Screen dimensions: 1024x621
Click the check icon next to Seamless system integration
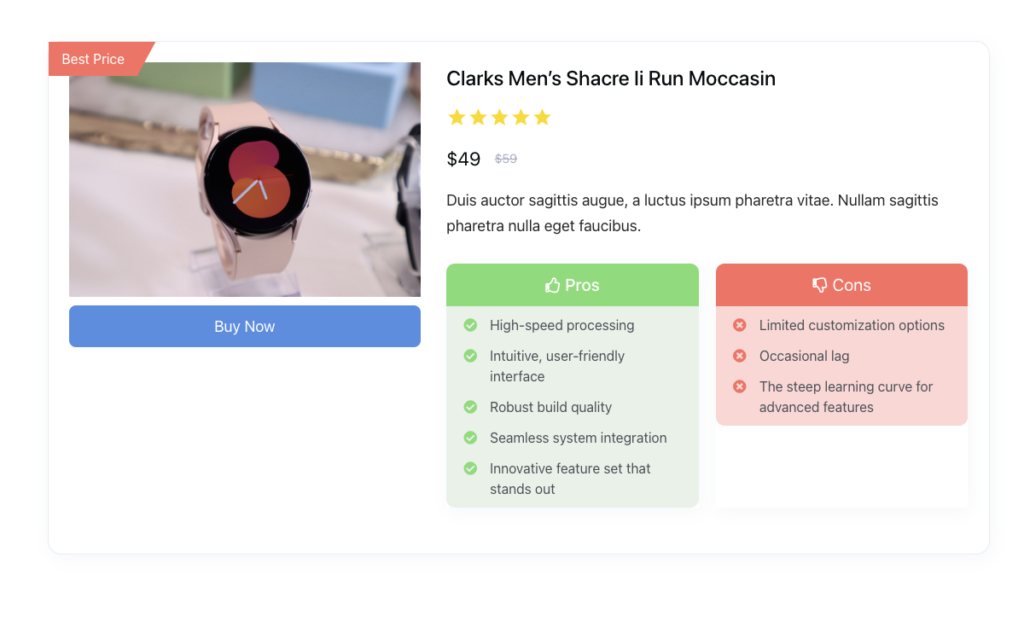coord(470,438)
